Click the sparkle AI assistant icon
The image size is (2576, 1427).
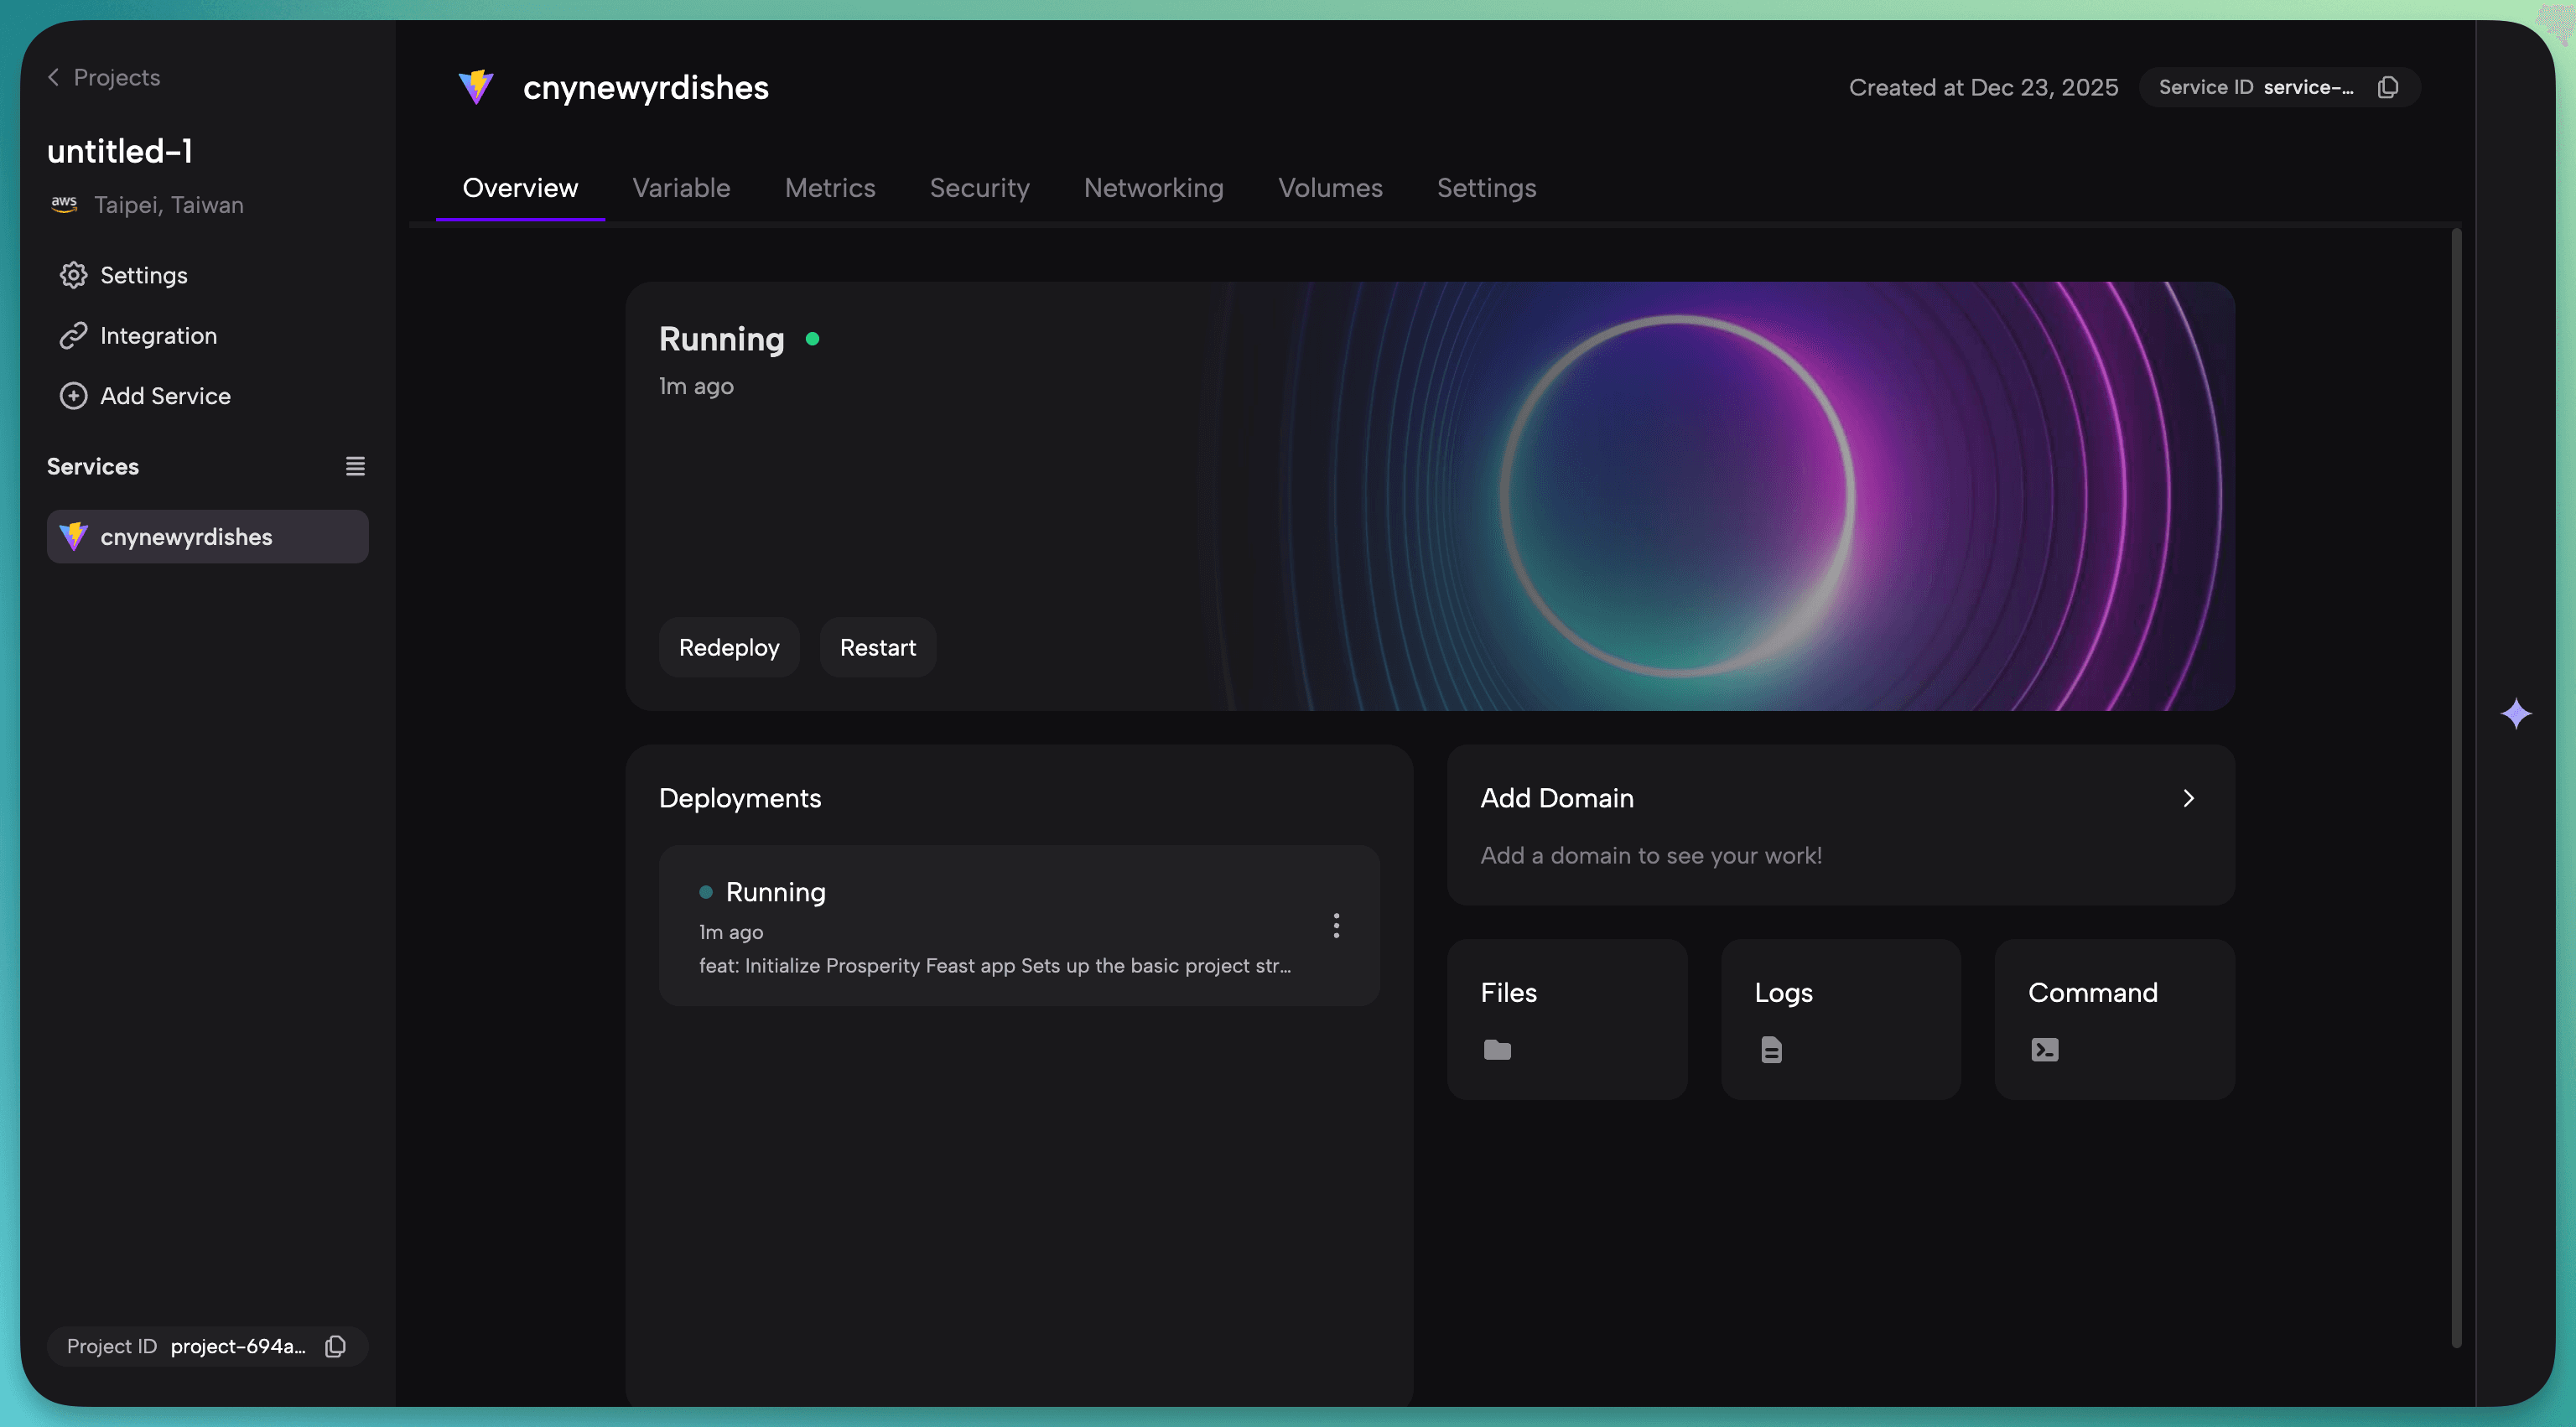point(2516,714)
